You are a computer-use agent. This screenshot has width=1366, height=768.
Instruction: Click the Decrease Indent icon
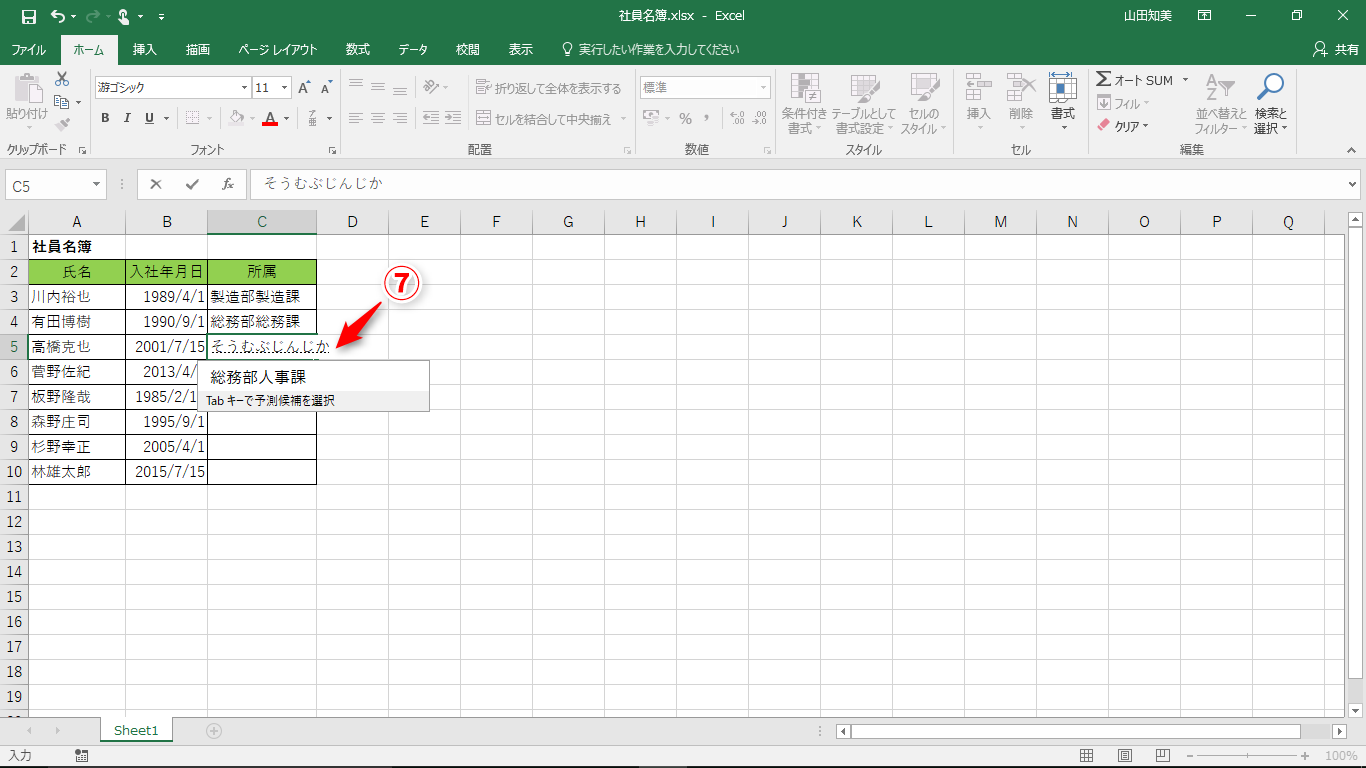pos(431,118)
